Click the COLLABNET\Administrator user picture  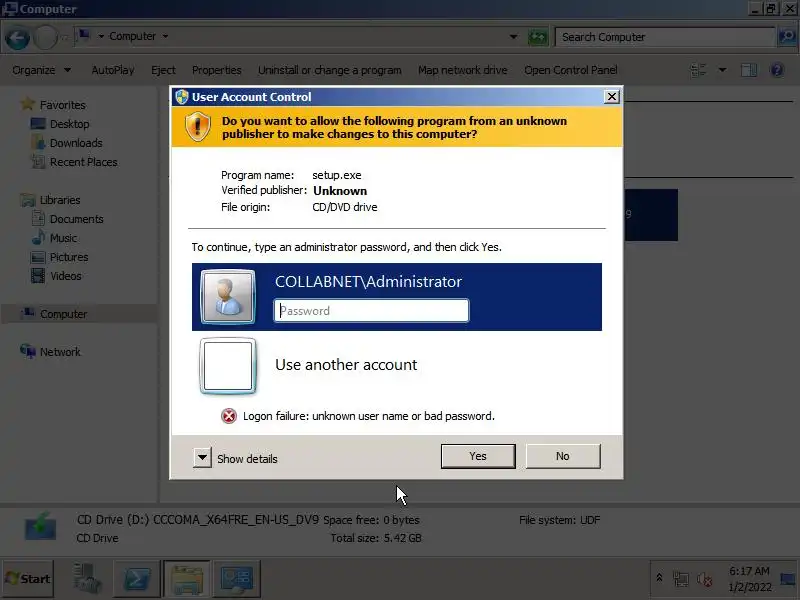(x=228, y=297)
